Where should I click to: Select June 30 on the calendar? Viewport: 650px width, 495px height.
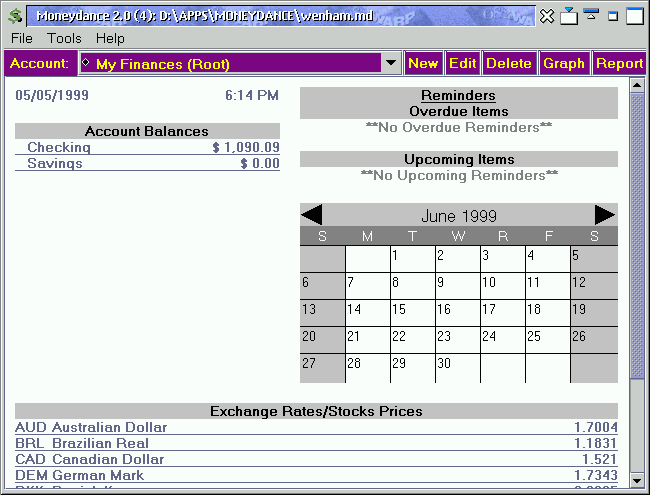click(458, 368)
